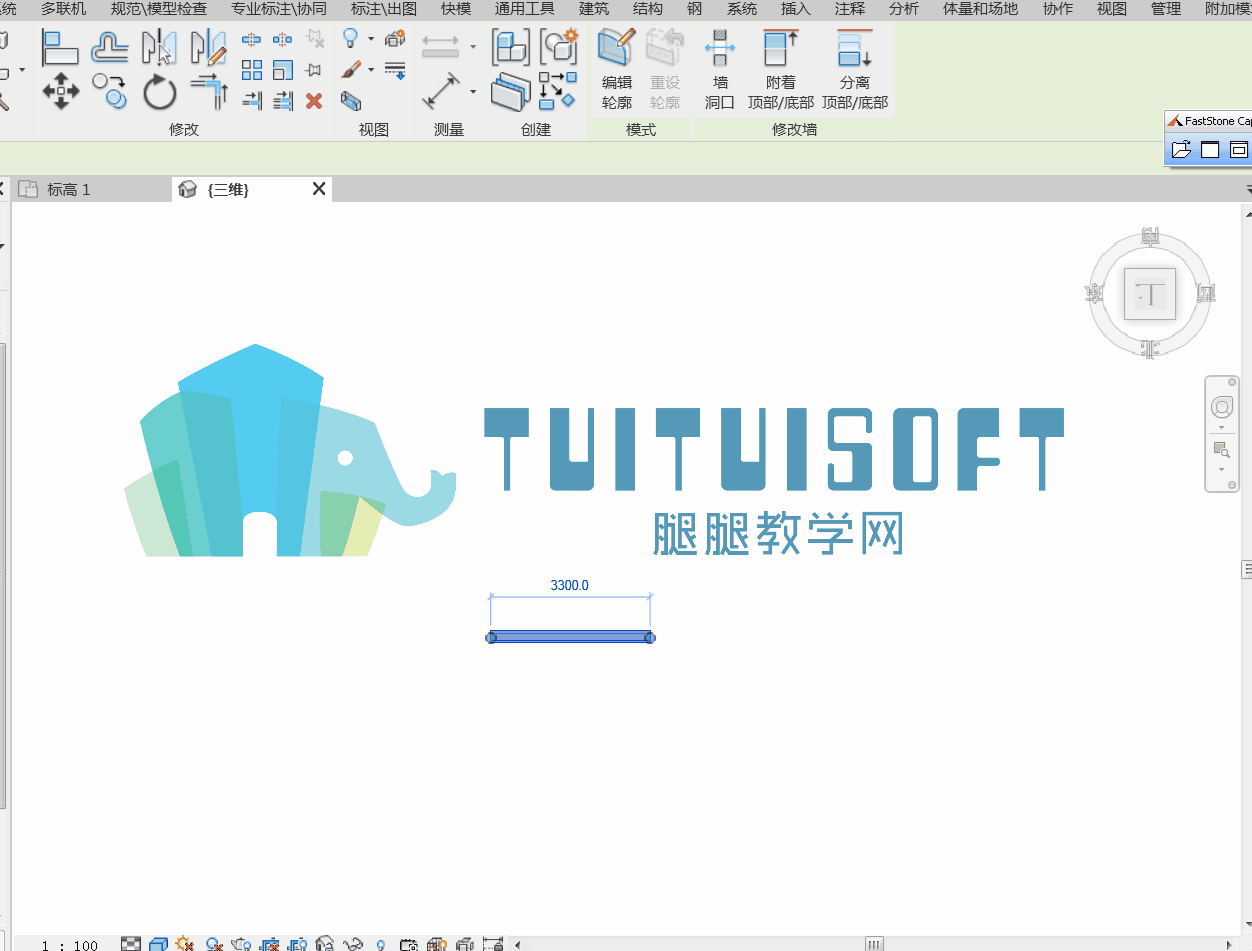Image resolution: width=1252 pixels, height=951 pixels.
Task: Toggle Shadows in view control bar
Action: [x=213, y=943]
